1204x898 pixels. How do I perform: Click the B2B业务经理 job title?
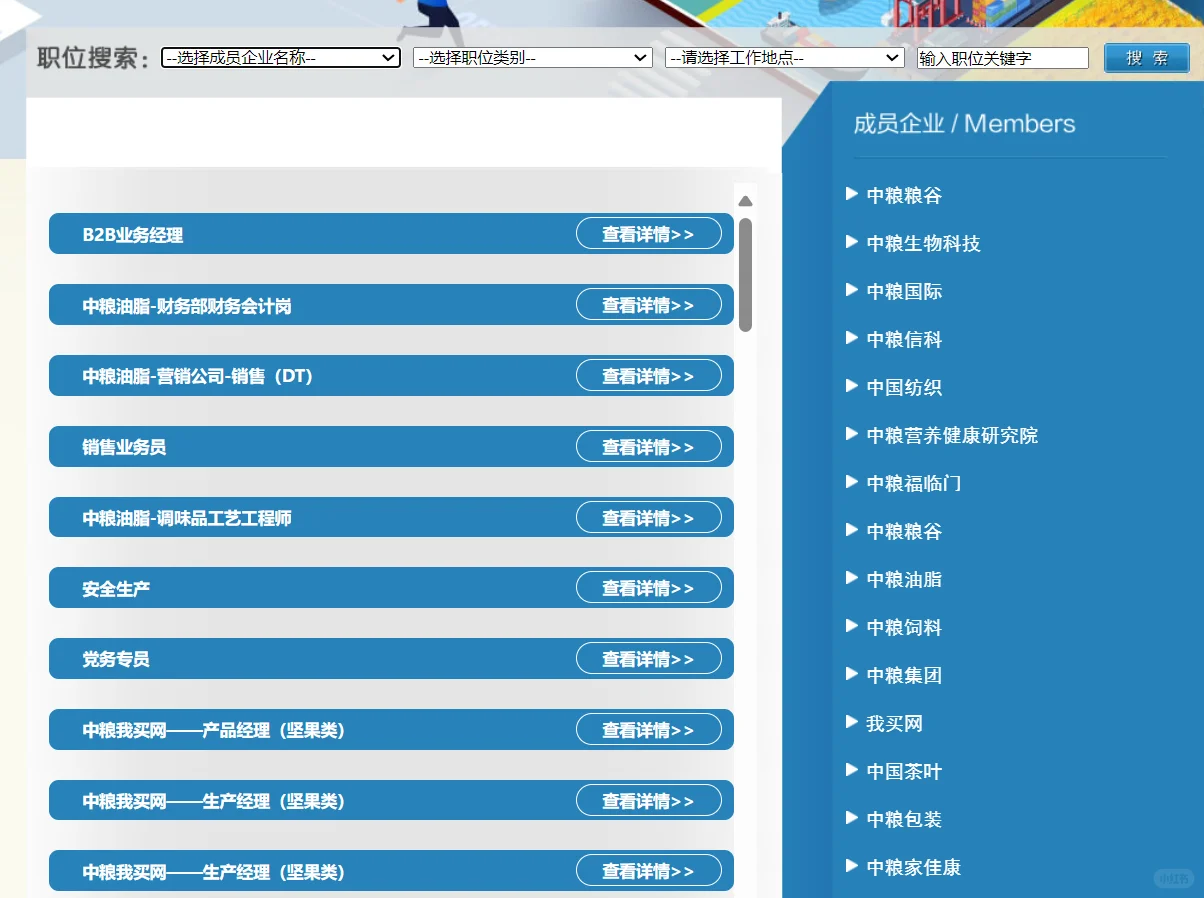tap(133, 235)
